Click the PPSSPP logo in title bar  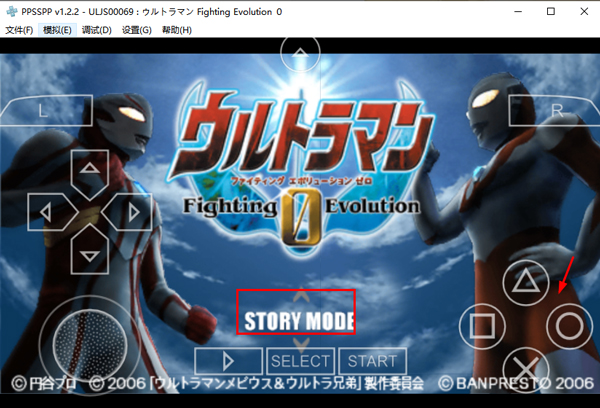[12, 12]
